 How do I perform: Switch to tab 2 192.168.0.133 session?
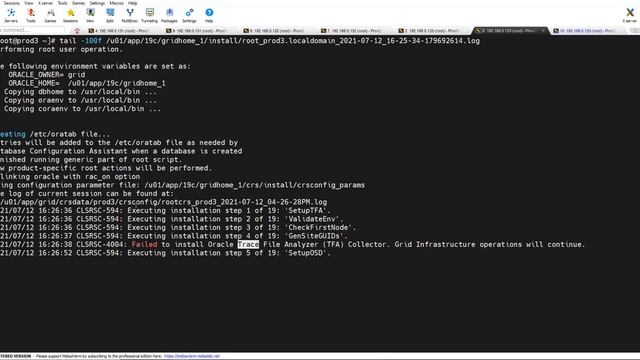[429, 31]
